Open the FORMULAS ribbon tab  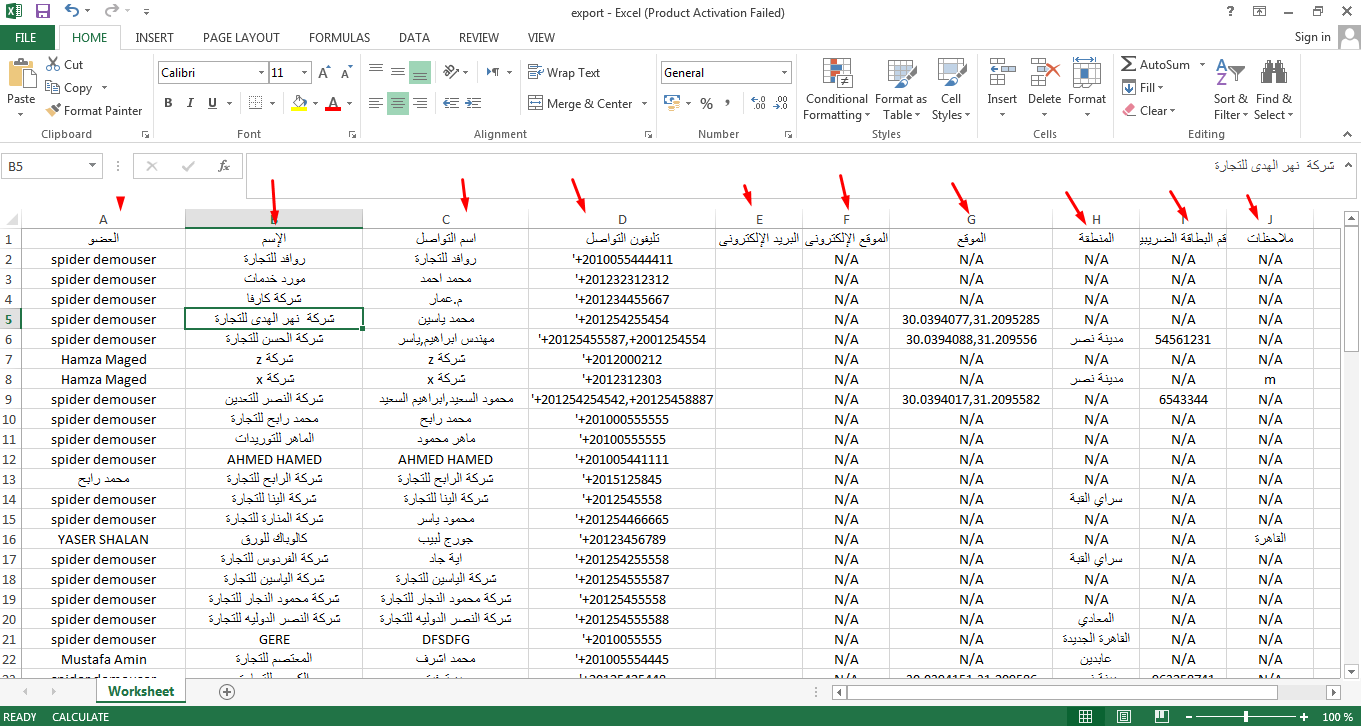coord(339,38)
